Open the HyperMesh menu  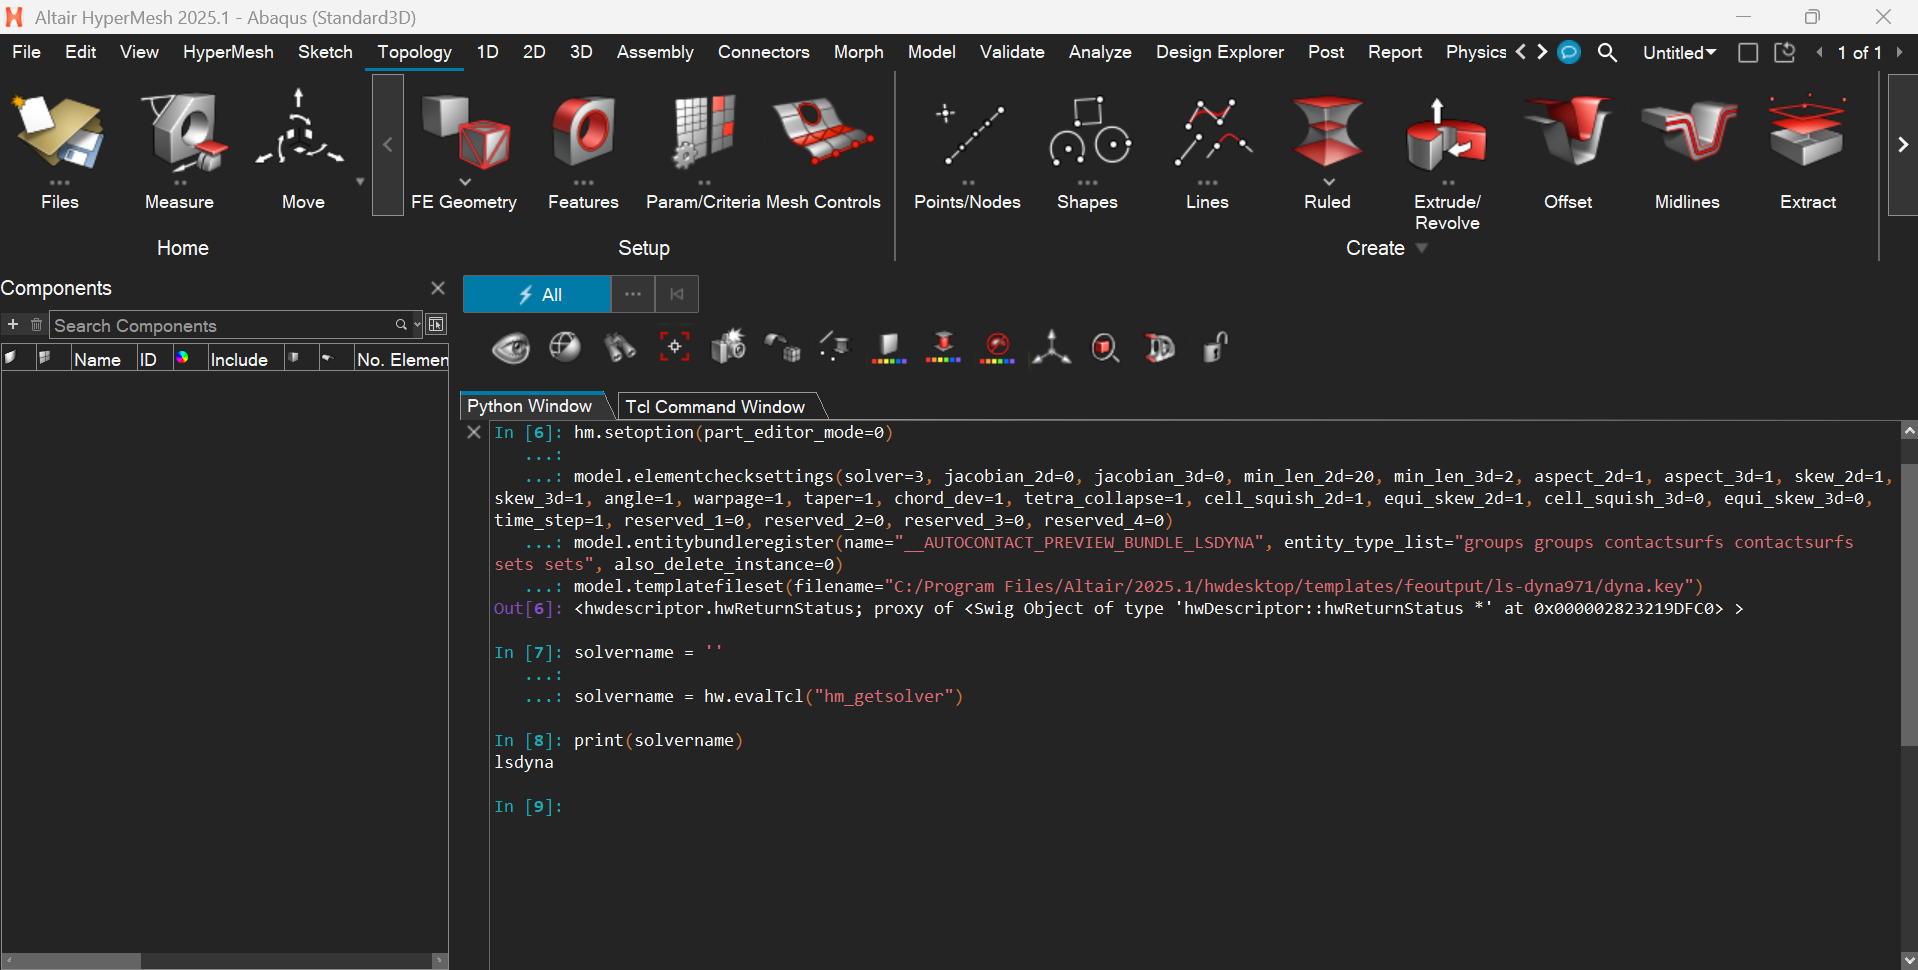[x=228, y=52]
